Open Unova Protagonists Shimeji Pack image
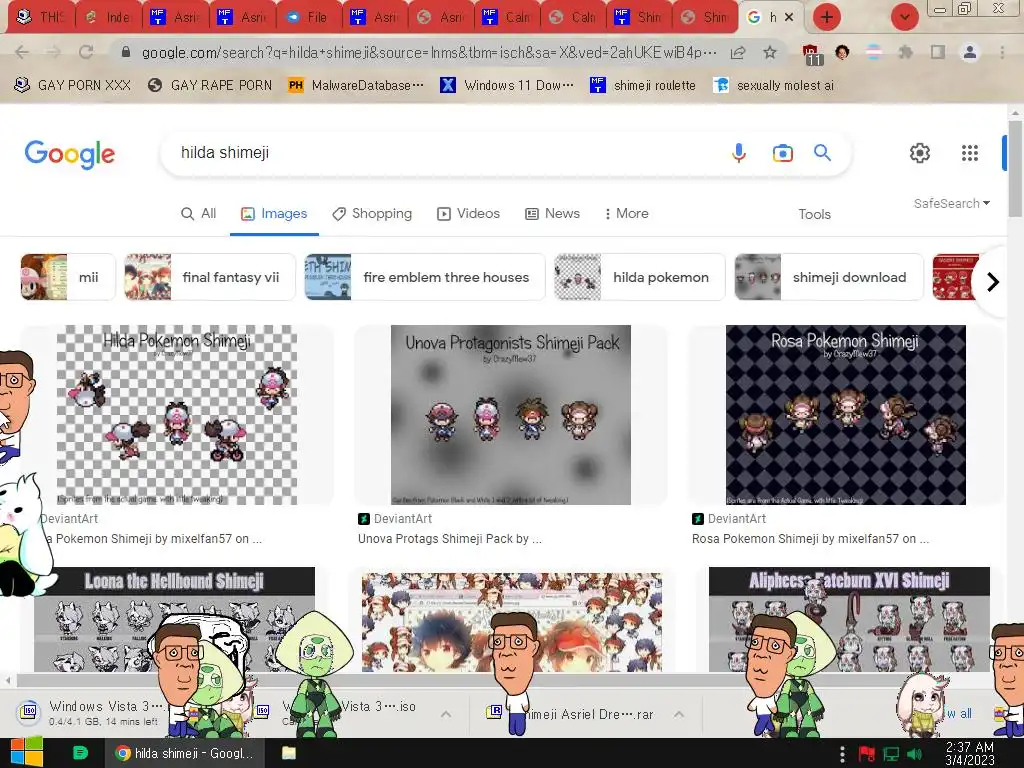Screen dimensions: 1024x768 point(511,415)
